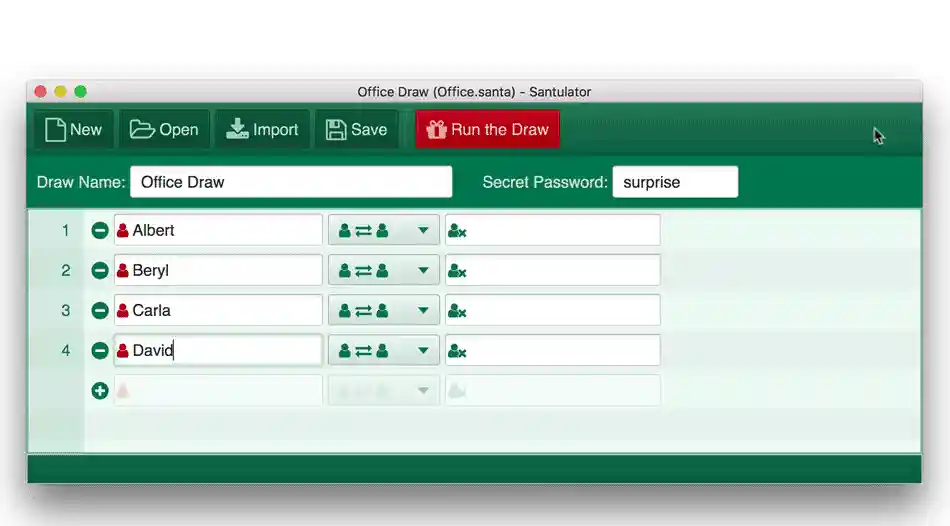The height and width of the screenshot is (526, 950).
Task: Open David's exchange mode dropdown
Action: [x=384, y=350]
